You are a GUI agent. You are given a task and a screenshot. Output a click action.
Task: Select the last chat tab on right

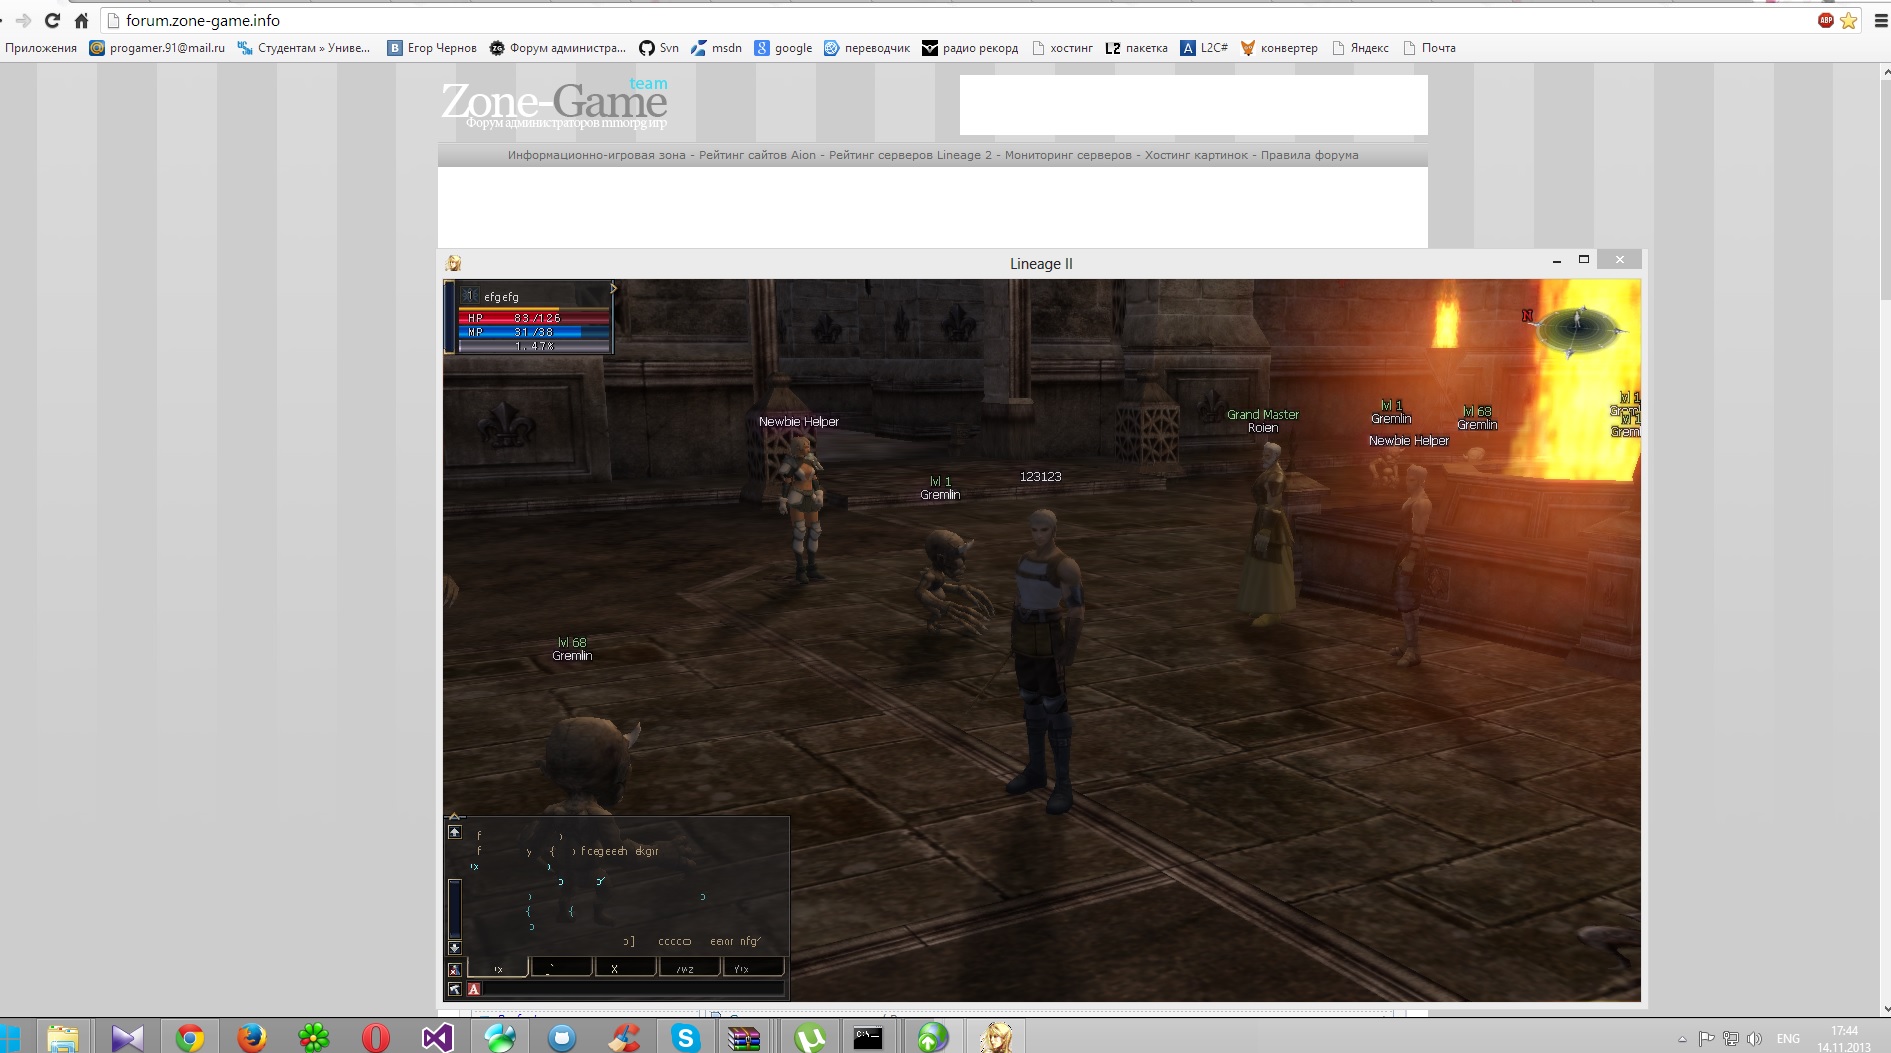752,968
